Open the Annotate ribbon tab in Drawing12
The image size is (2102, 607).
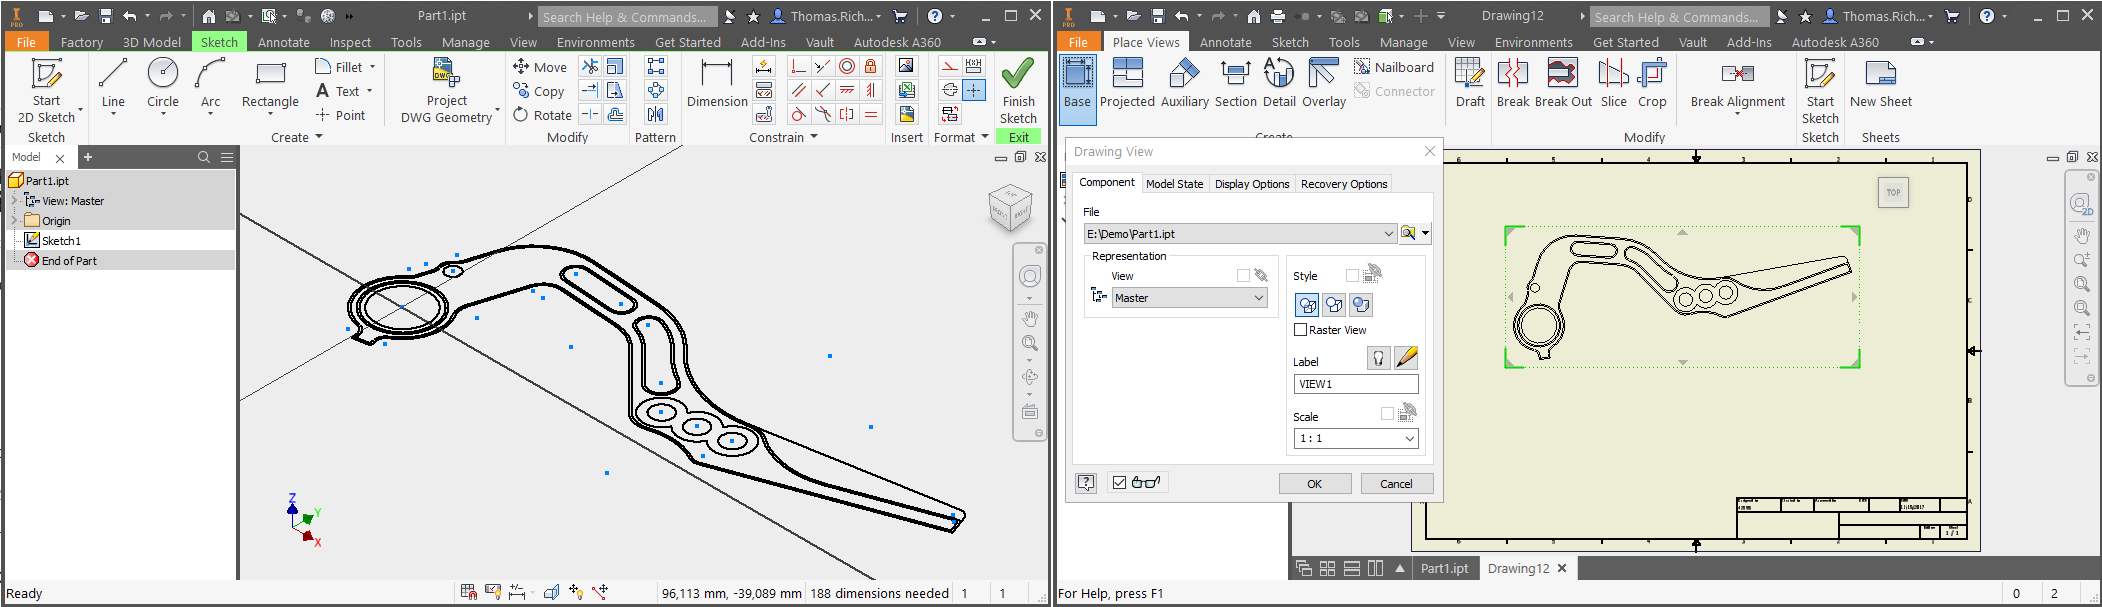[1225, 42]
